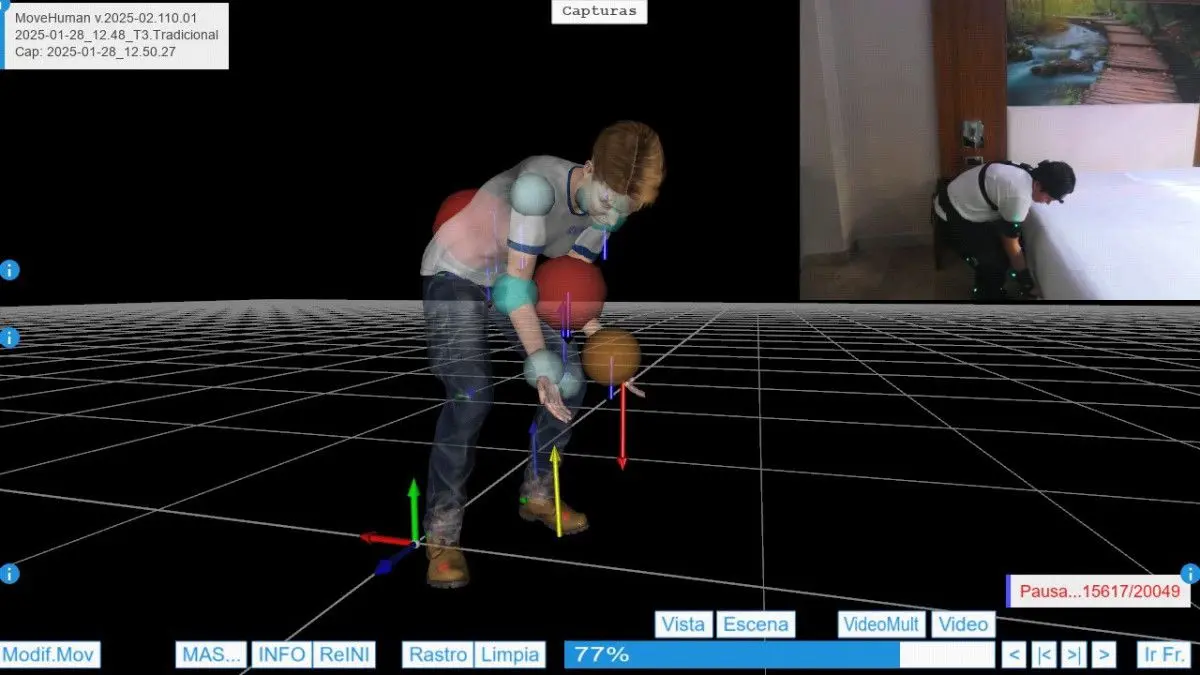Step back one frame with < button

click(x=1014, y=655)
